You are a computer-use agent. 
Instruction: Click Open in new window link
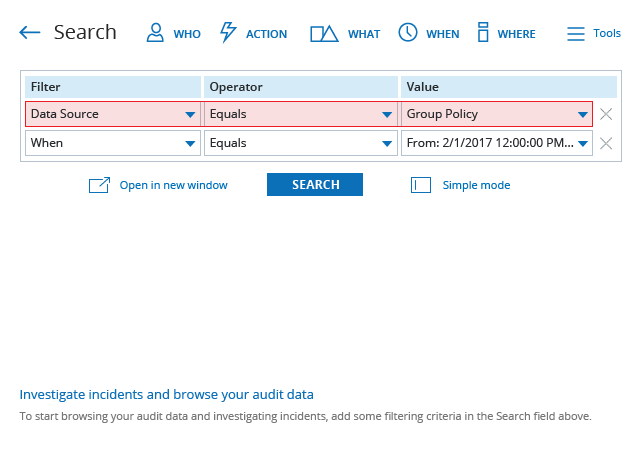[x=173, y=185]
